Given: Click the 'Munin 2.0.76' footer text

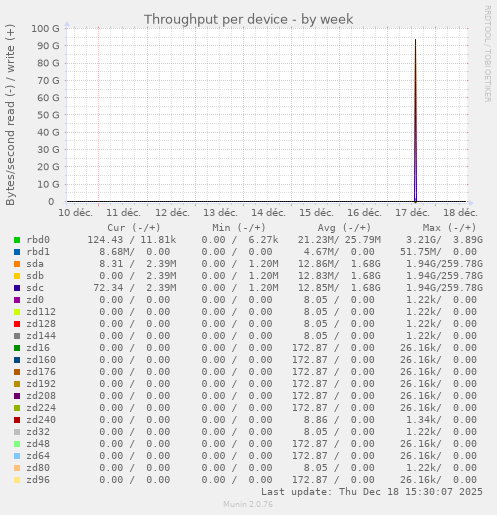Looking at the screenshot, I should pos(248,504).
